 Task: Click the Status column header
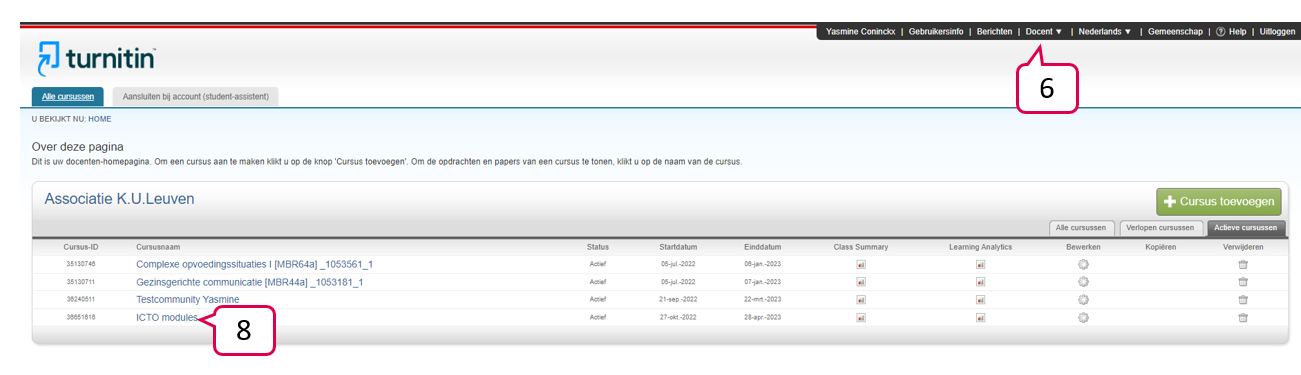pyautogui.click(x=598, y=247)
